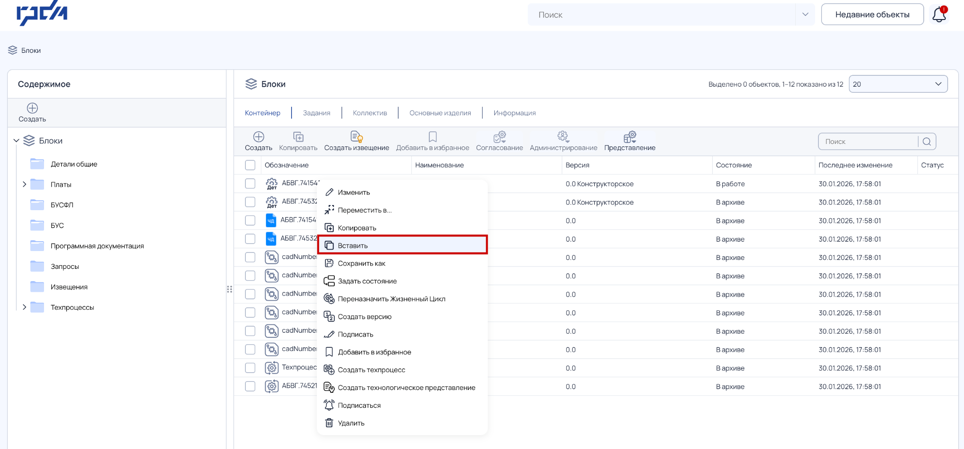Image resolution: width=964 pixels, height=449 pixels.
Task: Switch to the Основные изделия tab
Action: click(x=440, y=113)
